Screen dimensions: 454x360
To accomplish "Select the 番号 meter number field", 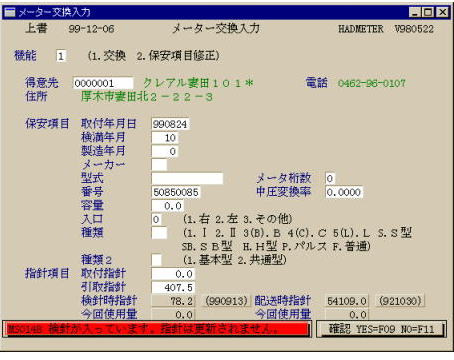I will [176, 192].
